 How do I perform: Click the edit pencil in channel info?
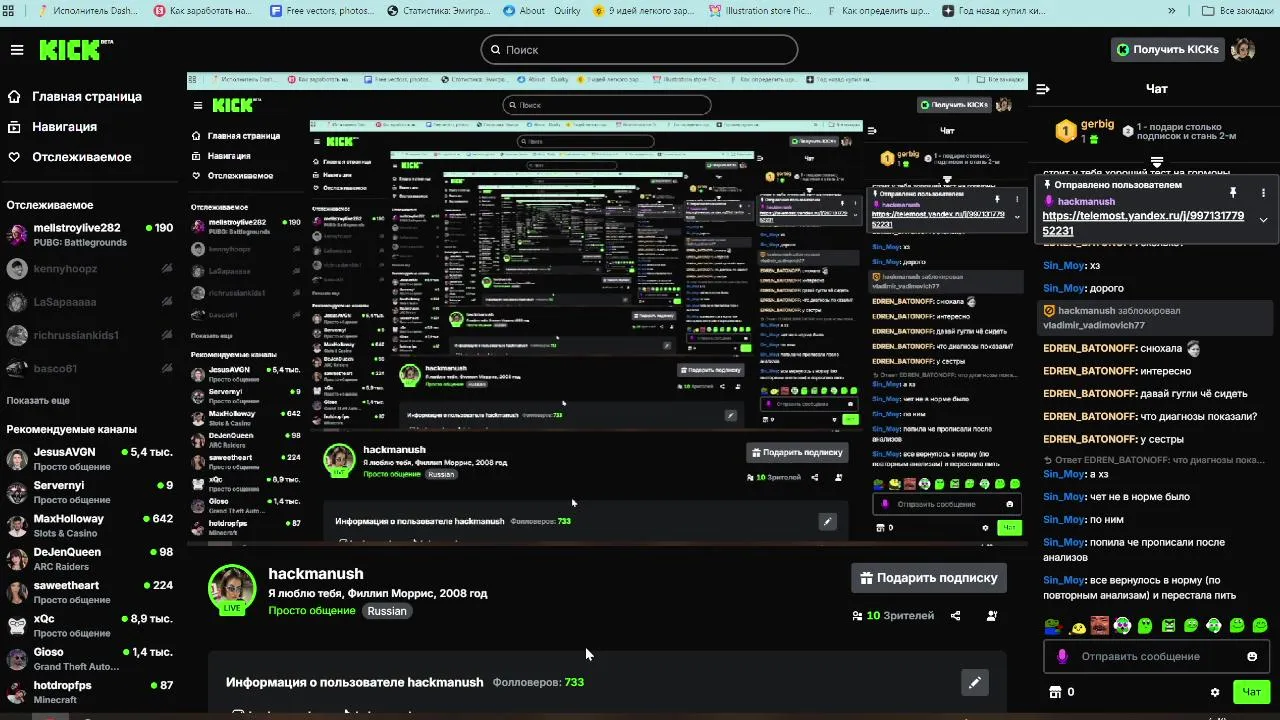[975, 682]
